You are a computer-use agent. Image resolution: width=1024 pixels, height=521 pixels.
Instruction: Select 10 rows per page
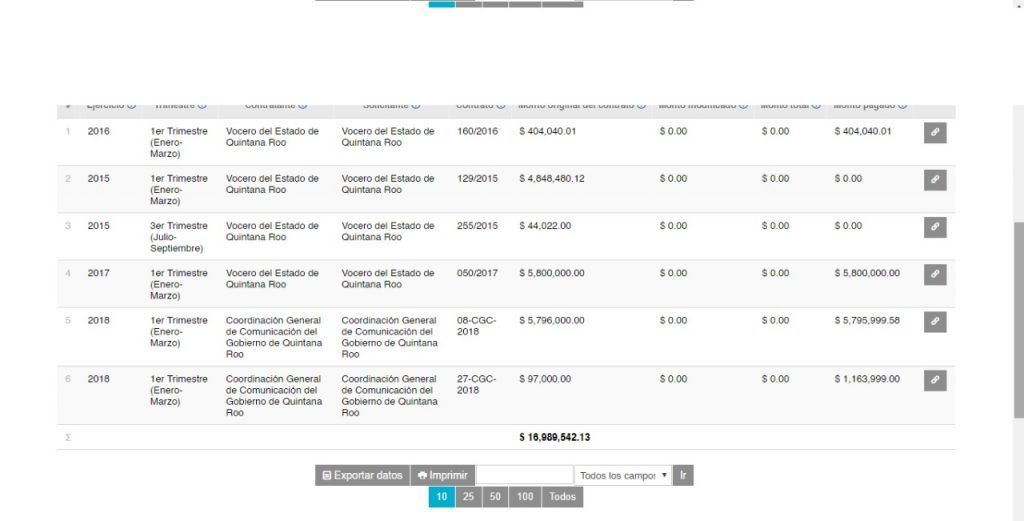coord(441,497)
